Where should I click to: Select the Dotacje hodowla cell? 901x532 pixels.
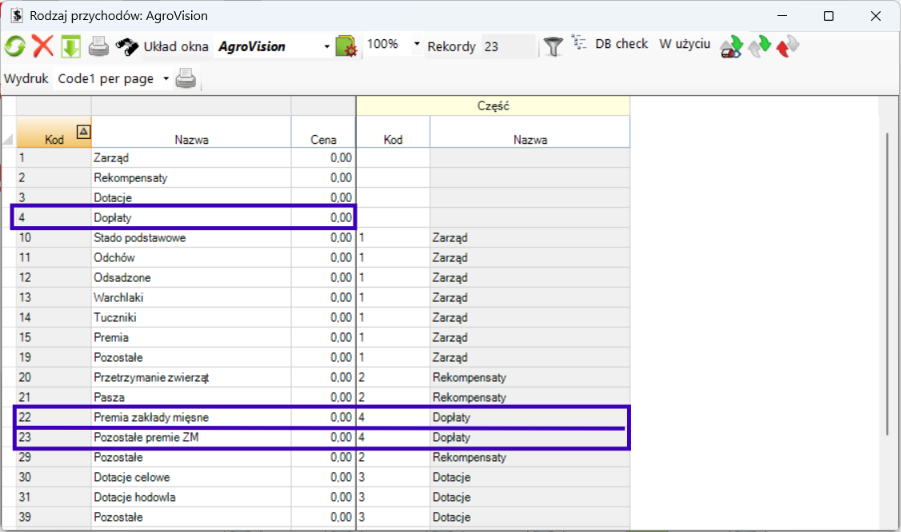click(191, 498)
